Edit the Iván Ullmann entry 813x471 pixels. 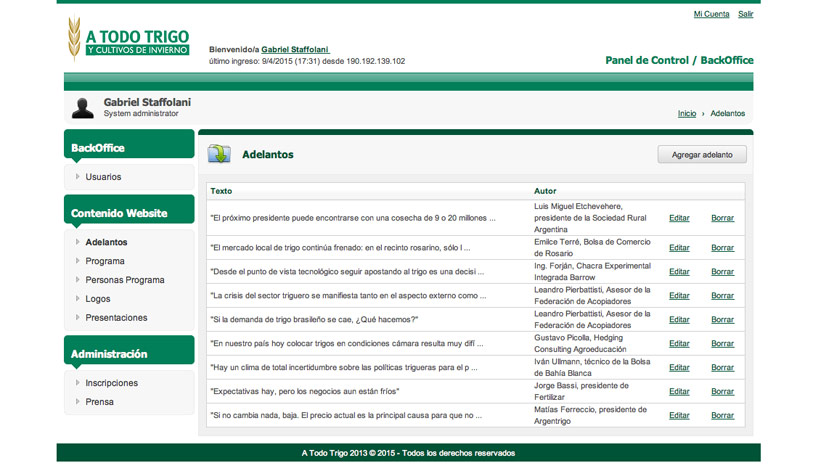coord(679,367)
